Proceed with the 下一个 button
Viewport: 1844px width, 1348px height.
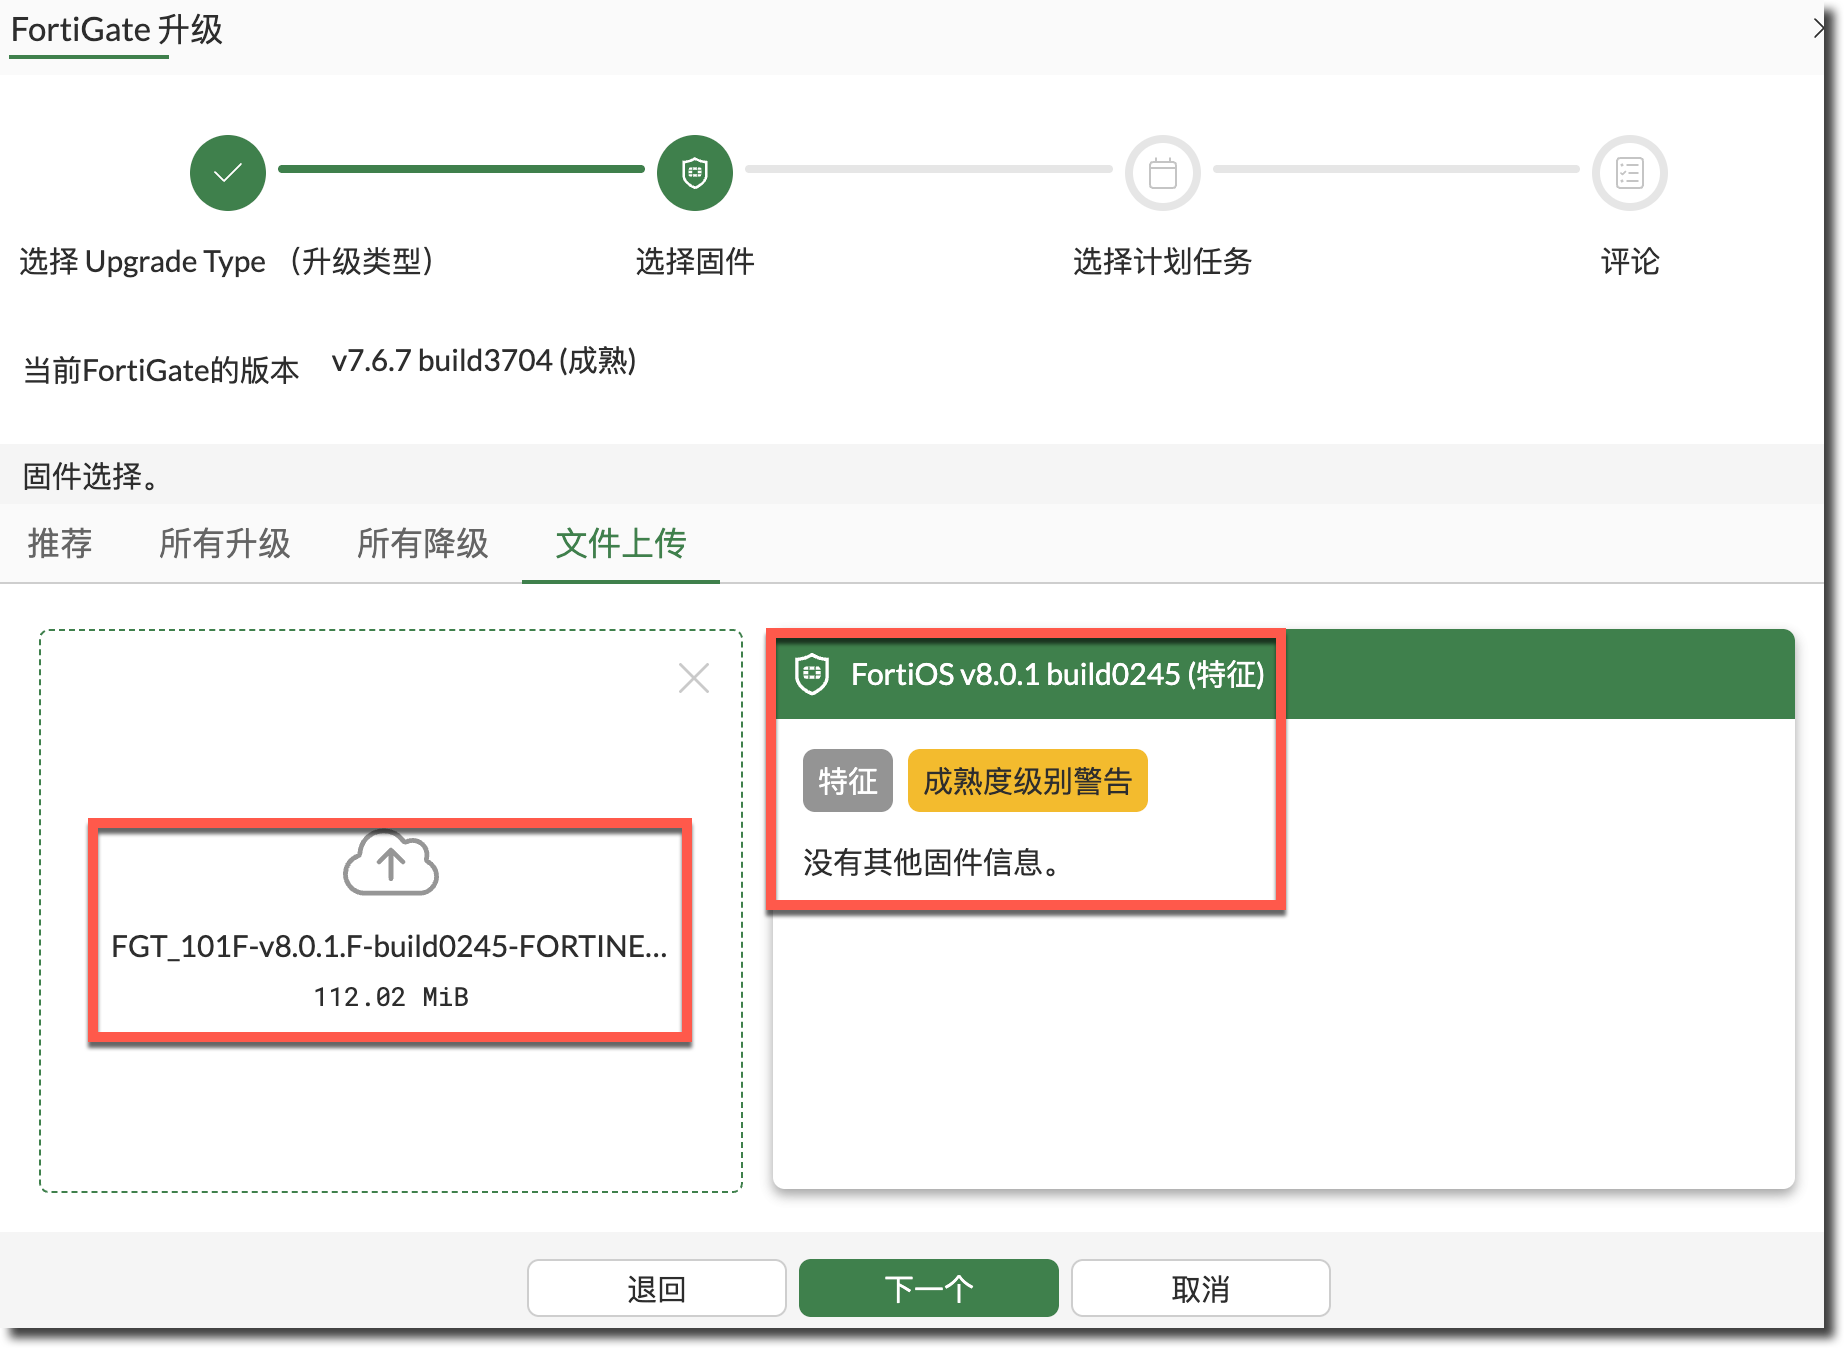click(929, 1288)
